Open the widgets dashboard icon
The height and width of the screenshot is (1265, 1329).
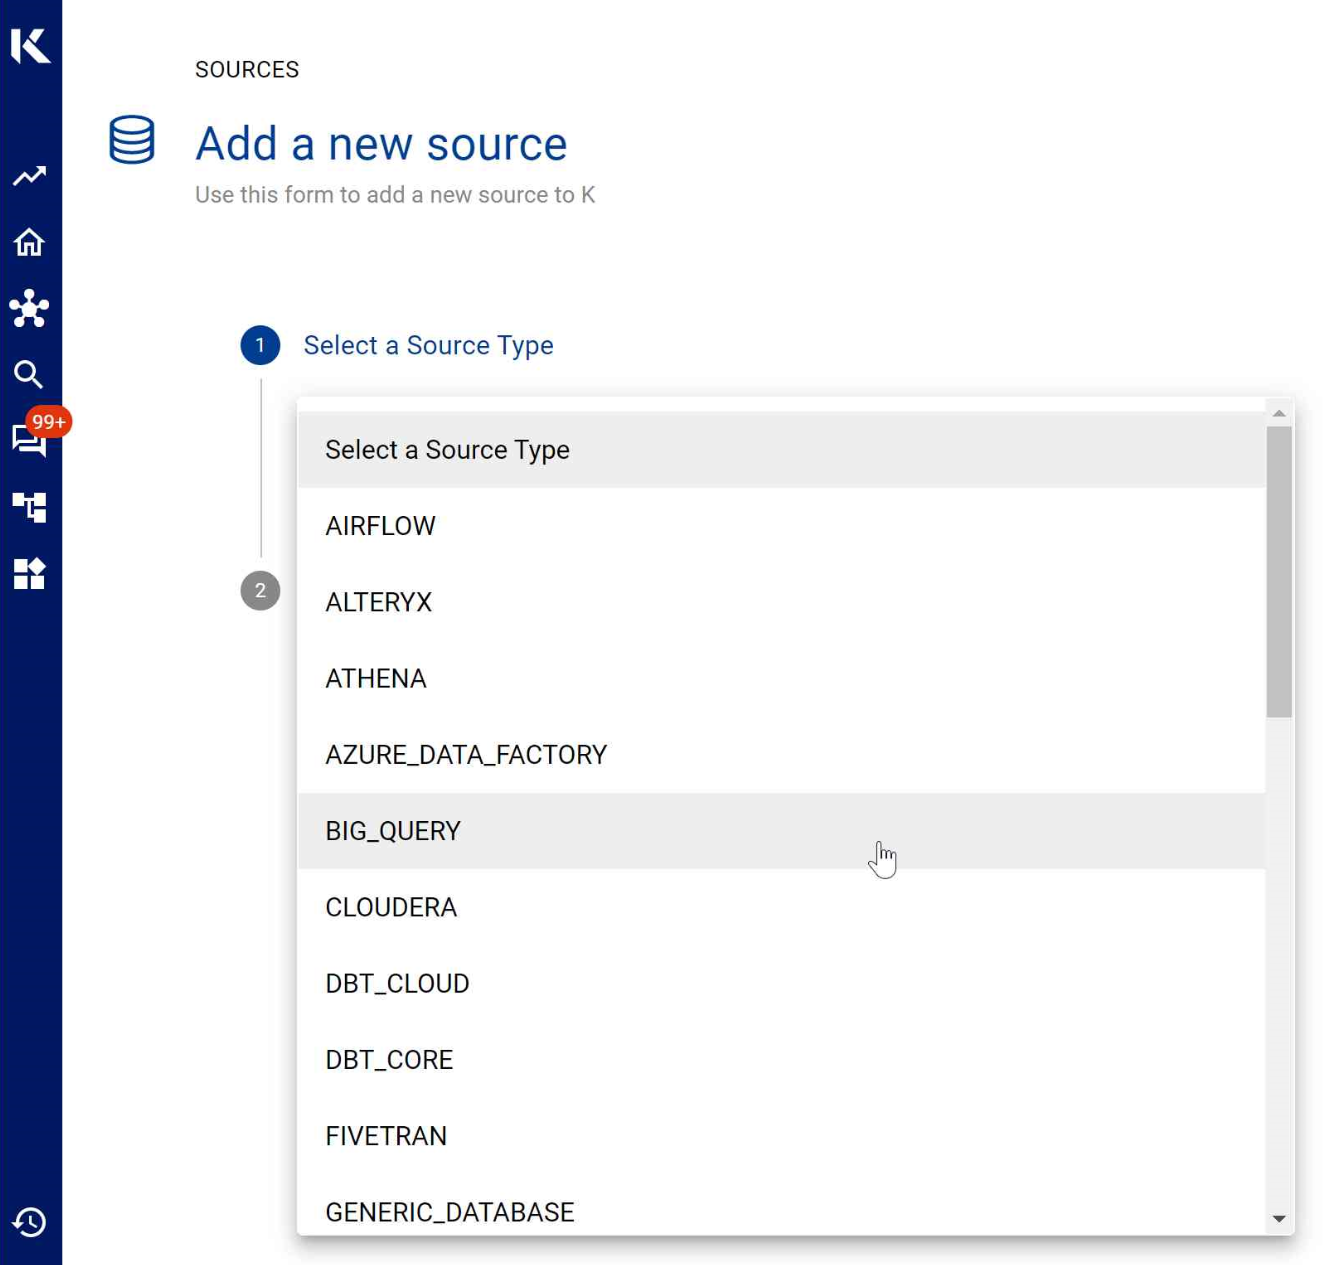(x=29, y=574)
